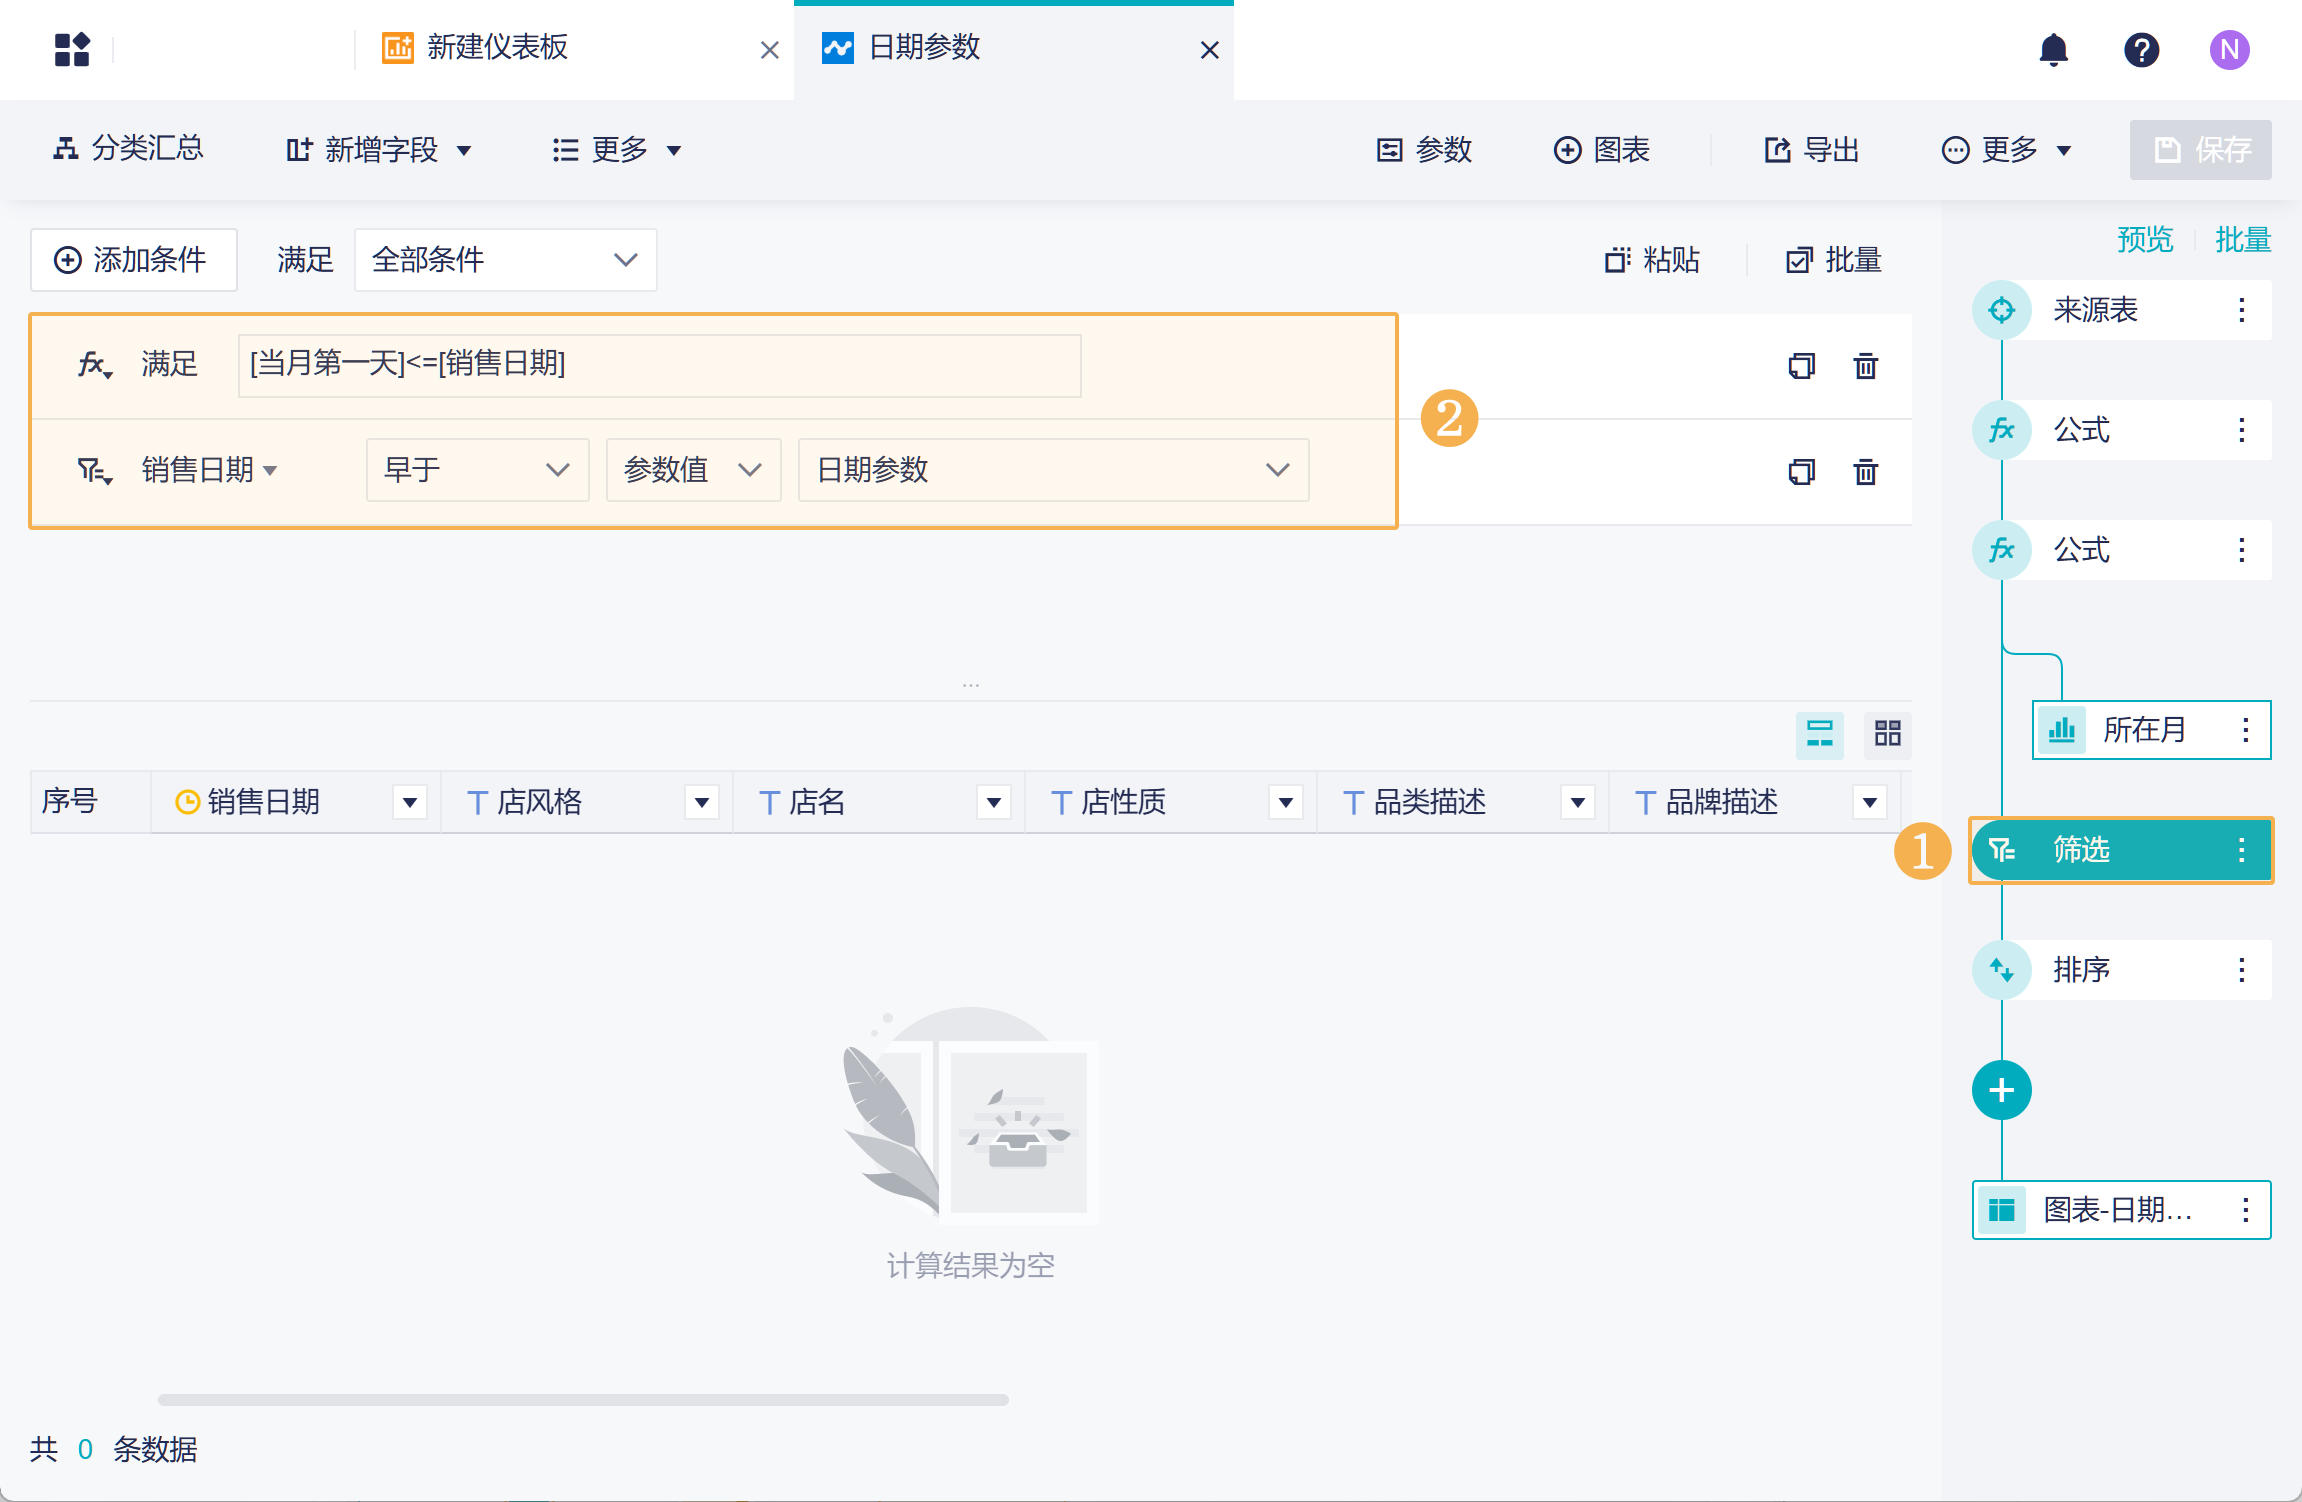
Task: Open options for 筛选 step
Action: [x=2242, y=850]
